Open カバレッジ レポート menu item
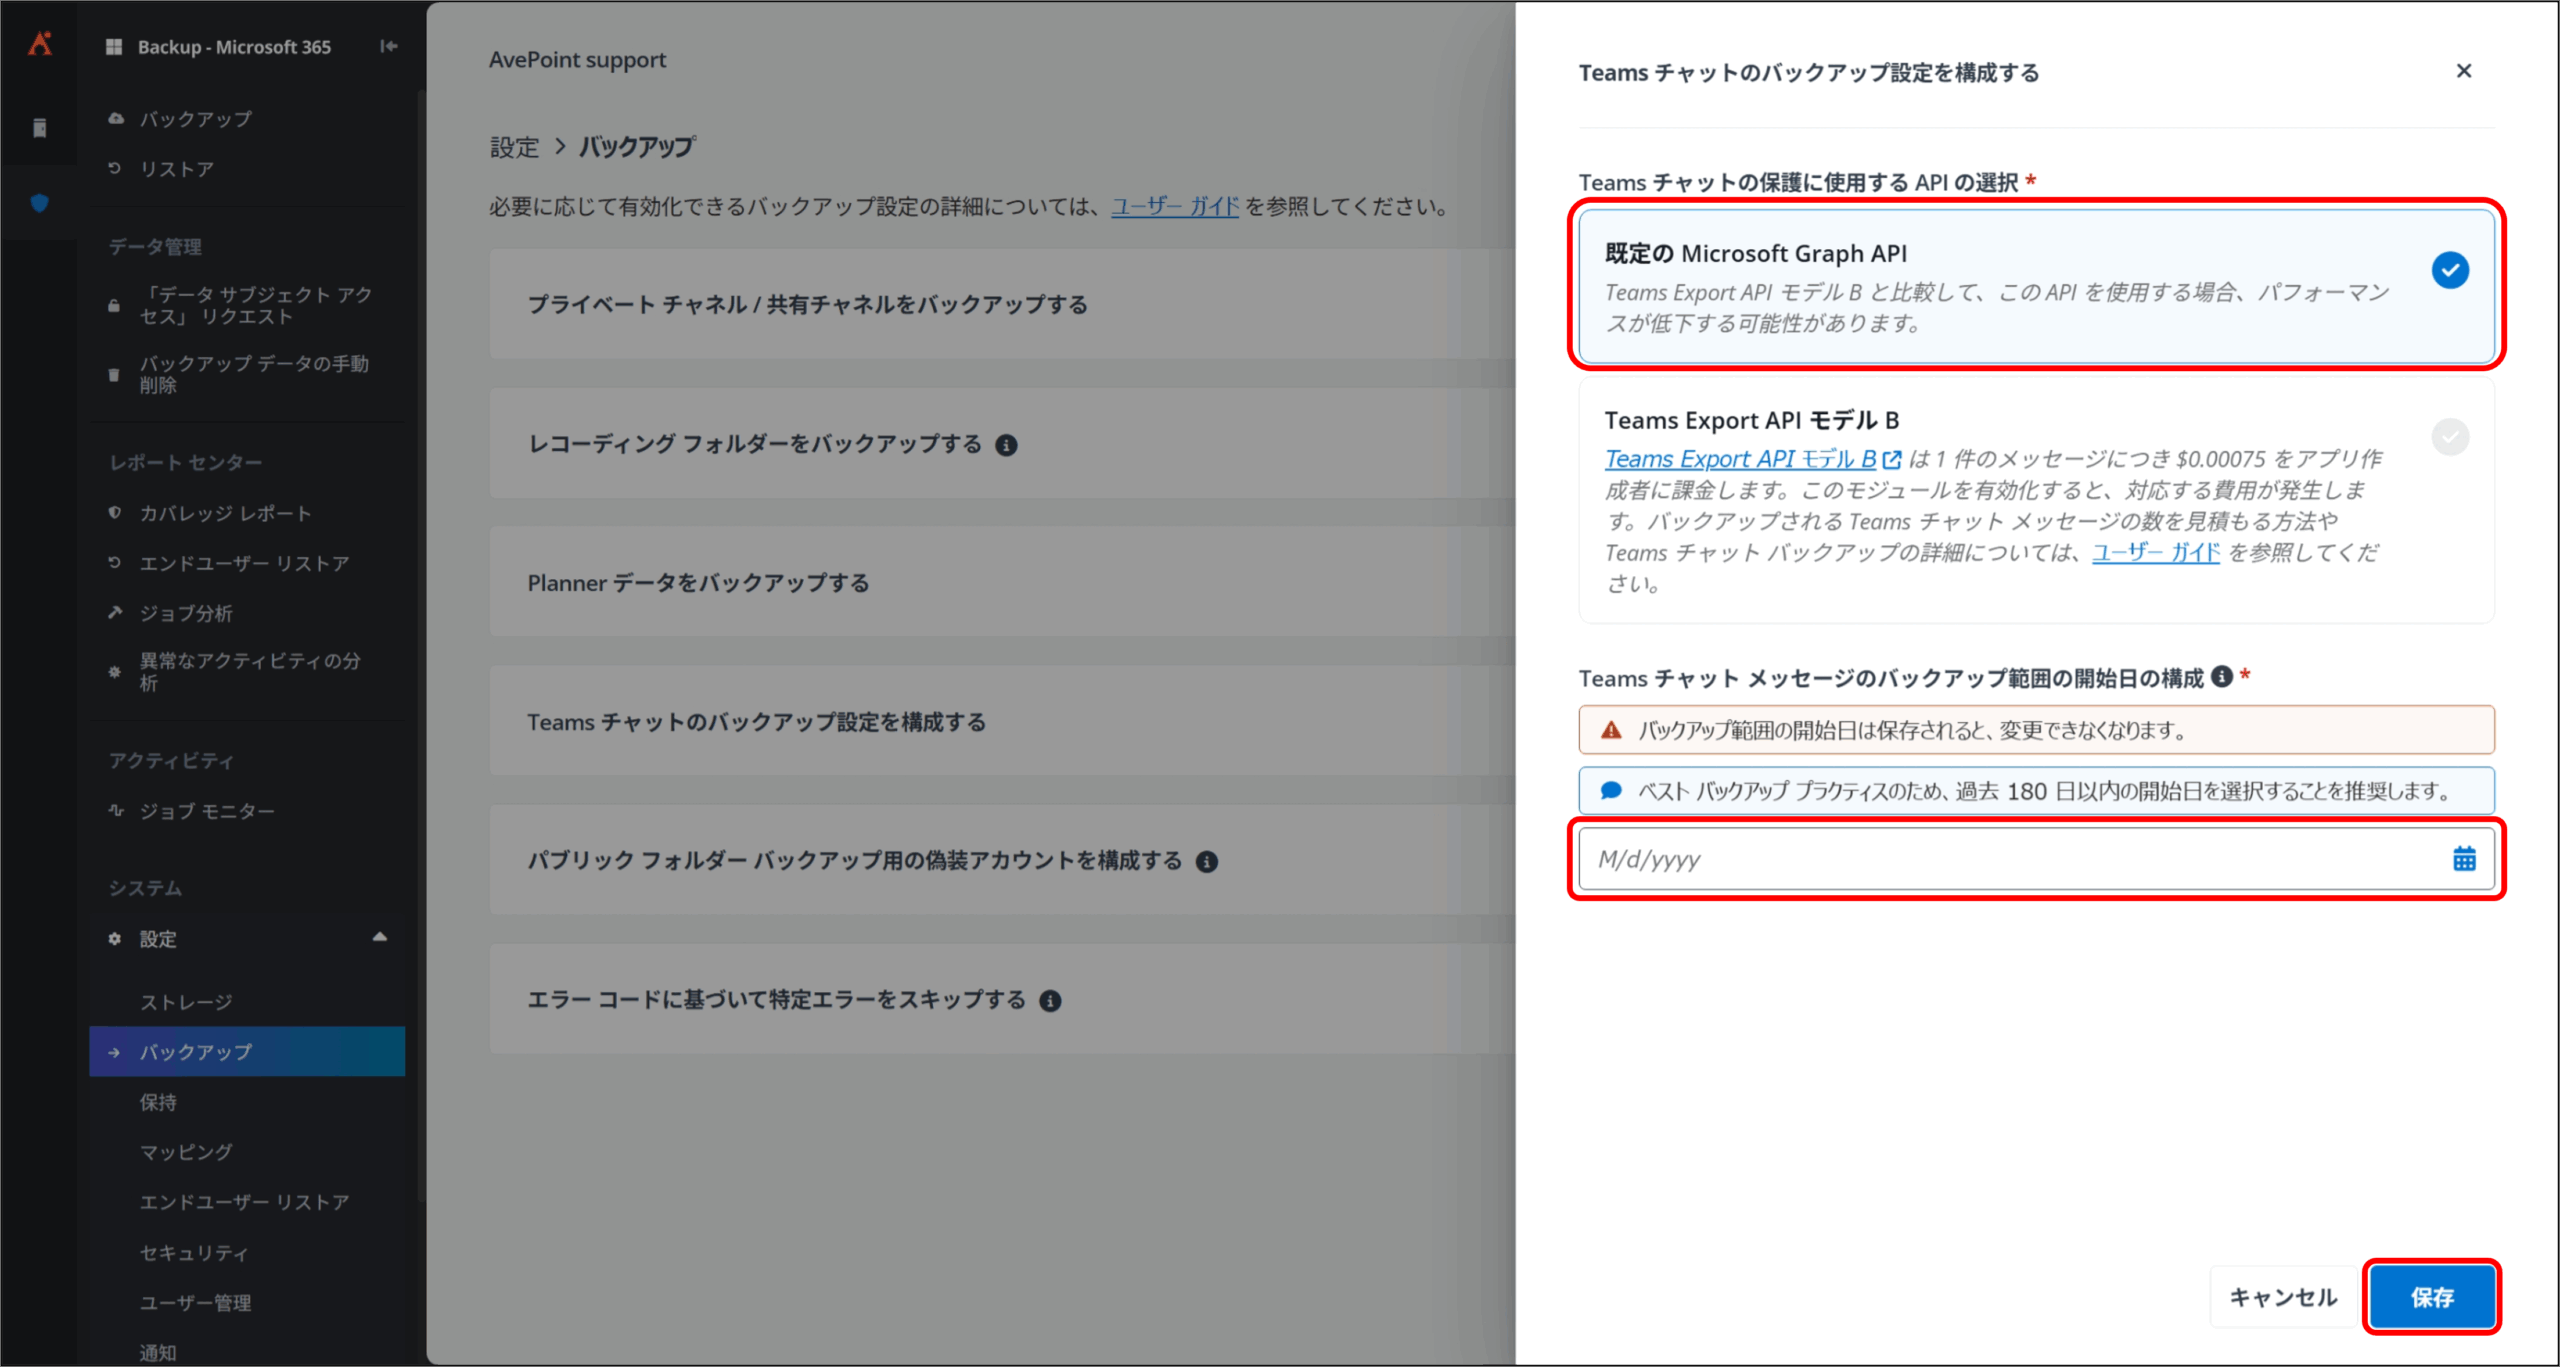The height and width of the screenshot is (1367, 2560). pos(225,513)
